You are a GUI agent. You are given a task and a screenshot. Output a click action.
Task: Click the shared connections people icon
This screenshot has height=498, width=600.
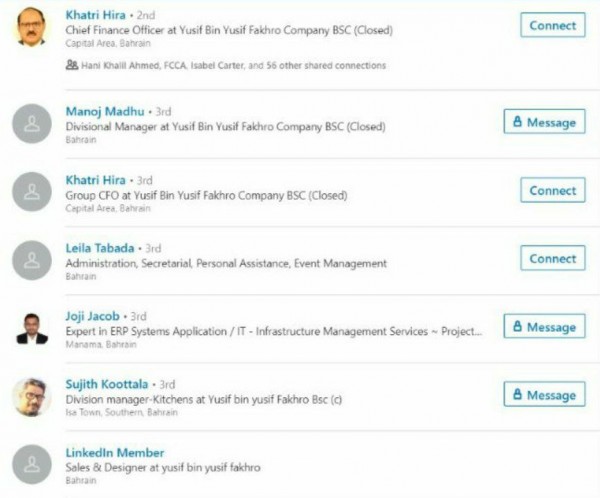tap(71, 65)
